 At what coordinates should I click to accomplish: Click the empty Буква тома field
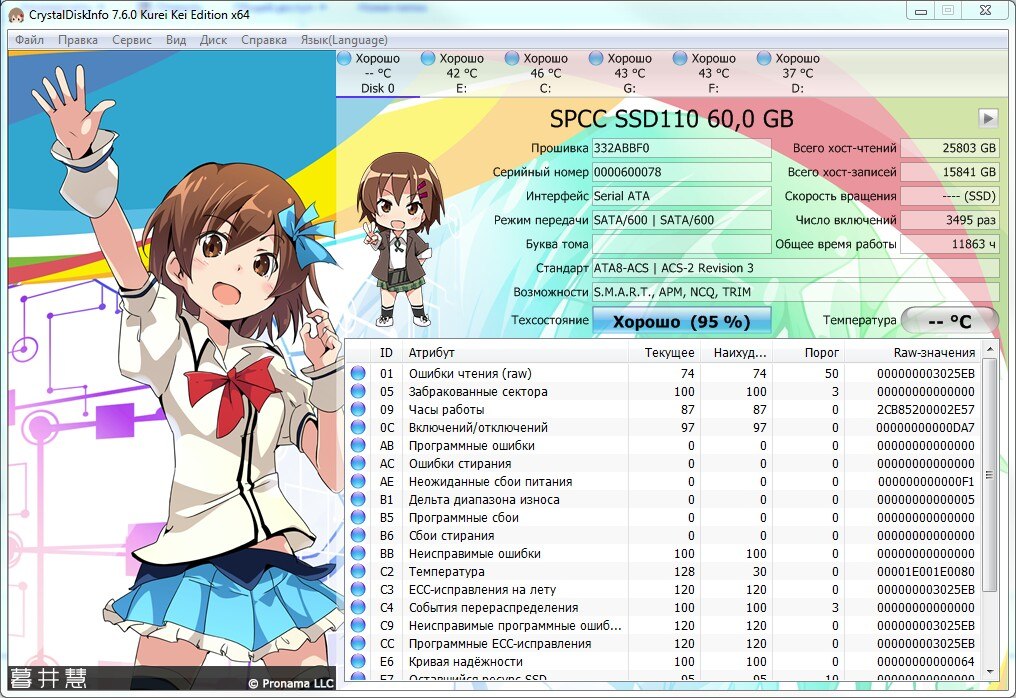[x=682, y=244]
